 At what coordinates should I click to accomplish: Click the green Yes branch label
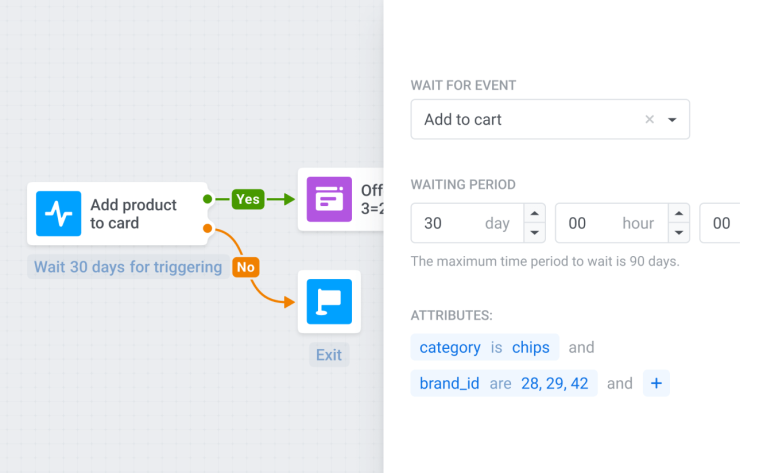coord(247,199)
